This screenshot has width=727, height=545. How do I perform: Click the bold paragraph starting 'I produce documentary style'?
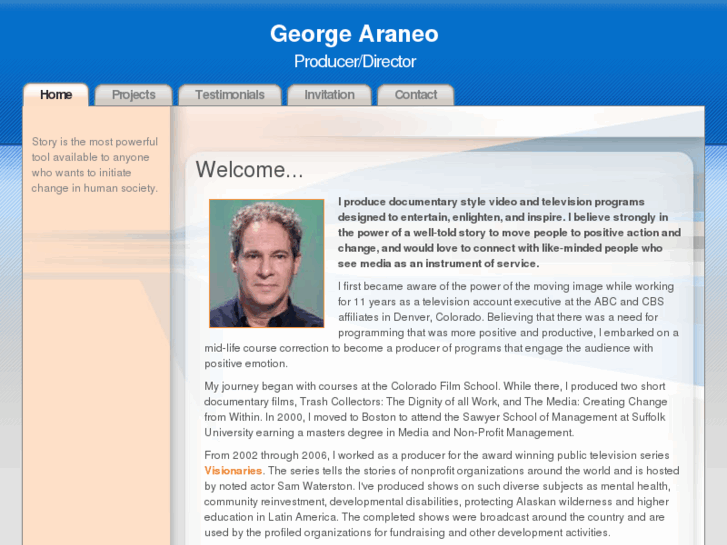click(x=509, y=232)
